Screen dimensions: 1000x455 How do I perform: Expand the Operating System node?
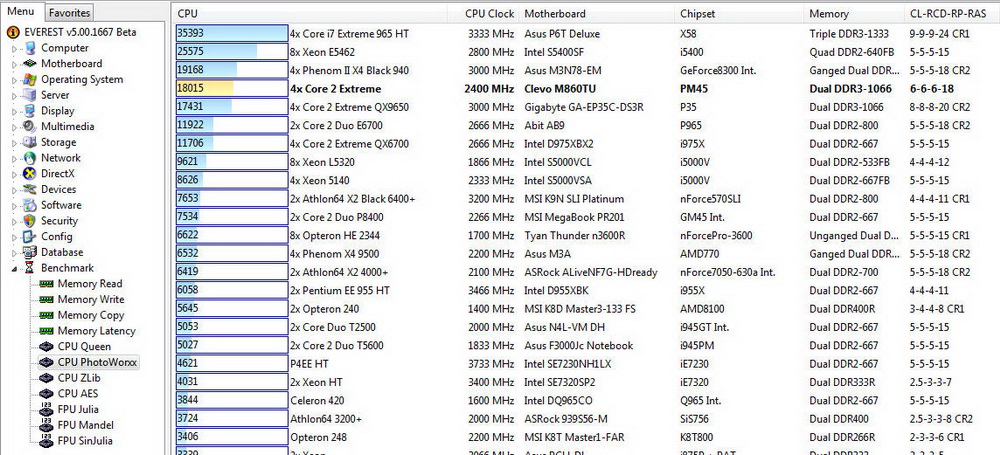pyautogui.click(x=14, y=80)
